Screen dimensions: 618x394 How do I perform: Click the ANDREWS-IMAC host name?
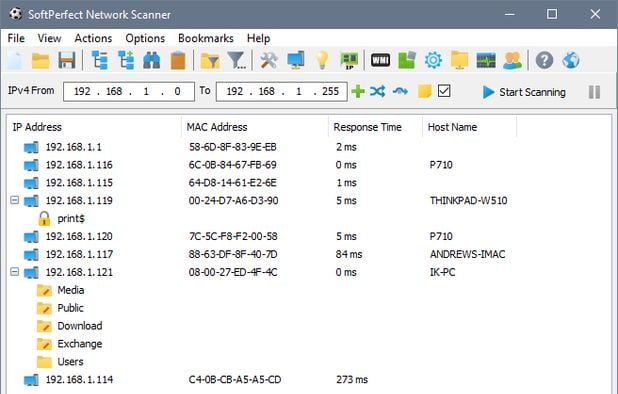[467, 254]
